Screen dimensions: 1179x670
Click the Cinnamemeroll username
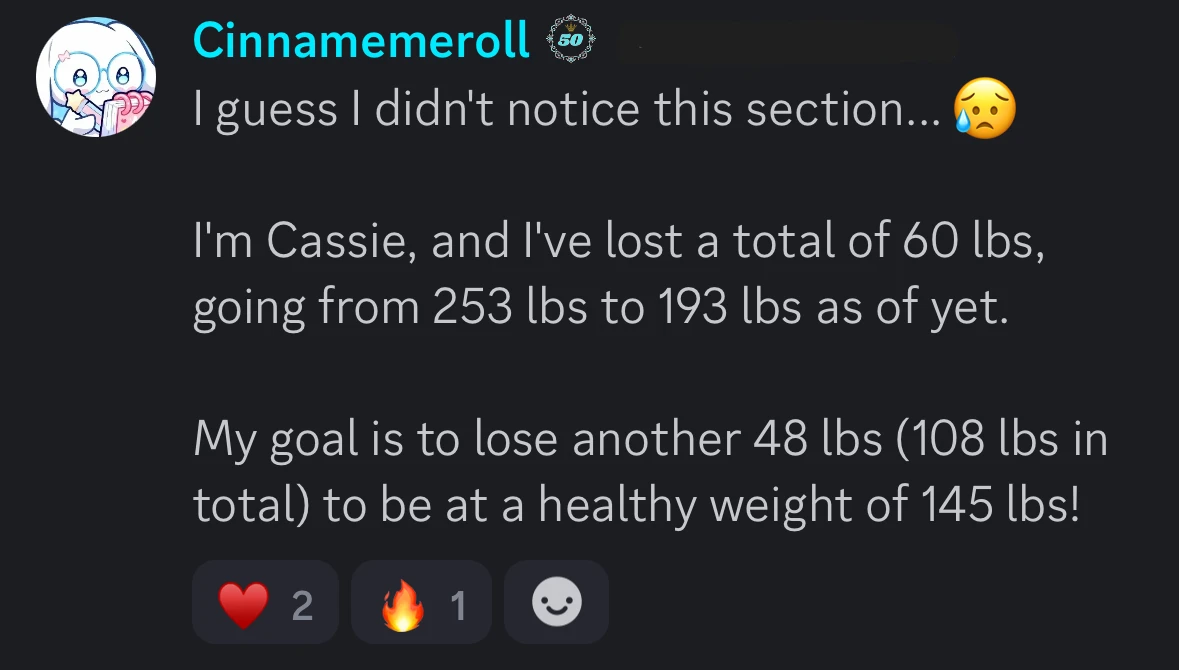pyautogui.click(x=361, y=40)
